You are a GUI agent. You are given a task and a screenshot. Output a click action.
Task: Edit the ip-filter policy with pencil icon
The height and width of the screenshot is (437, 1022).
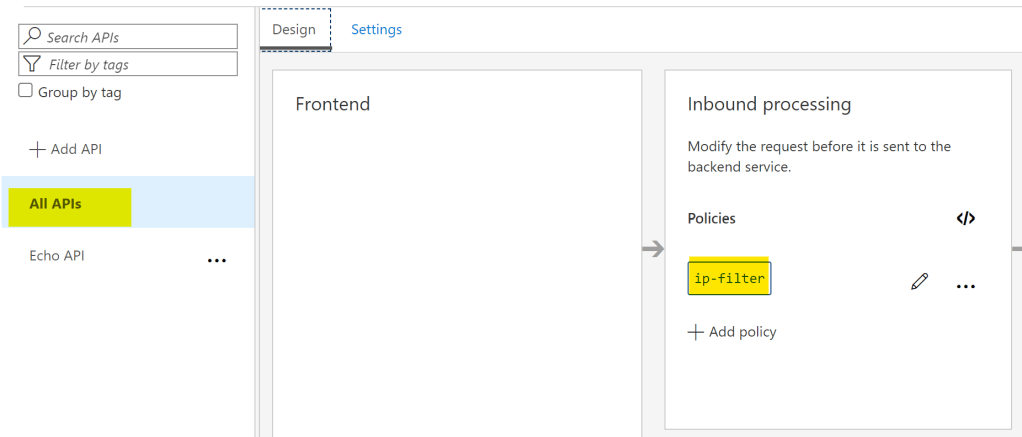point(919,282)
